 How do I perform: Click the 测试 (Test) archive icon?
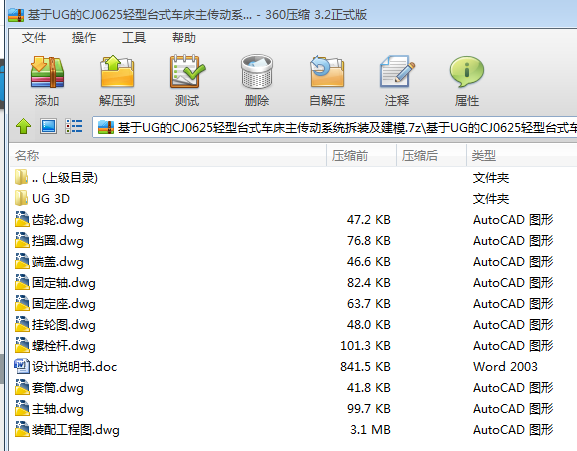click(x=187, y=72)
